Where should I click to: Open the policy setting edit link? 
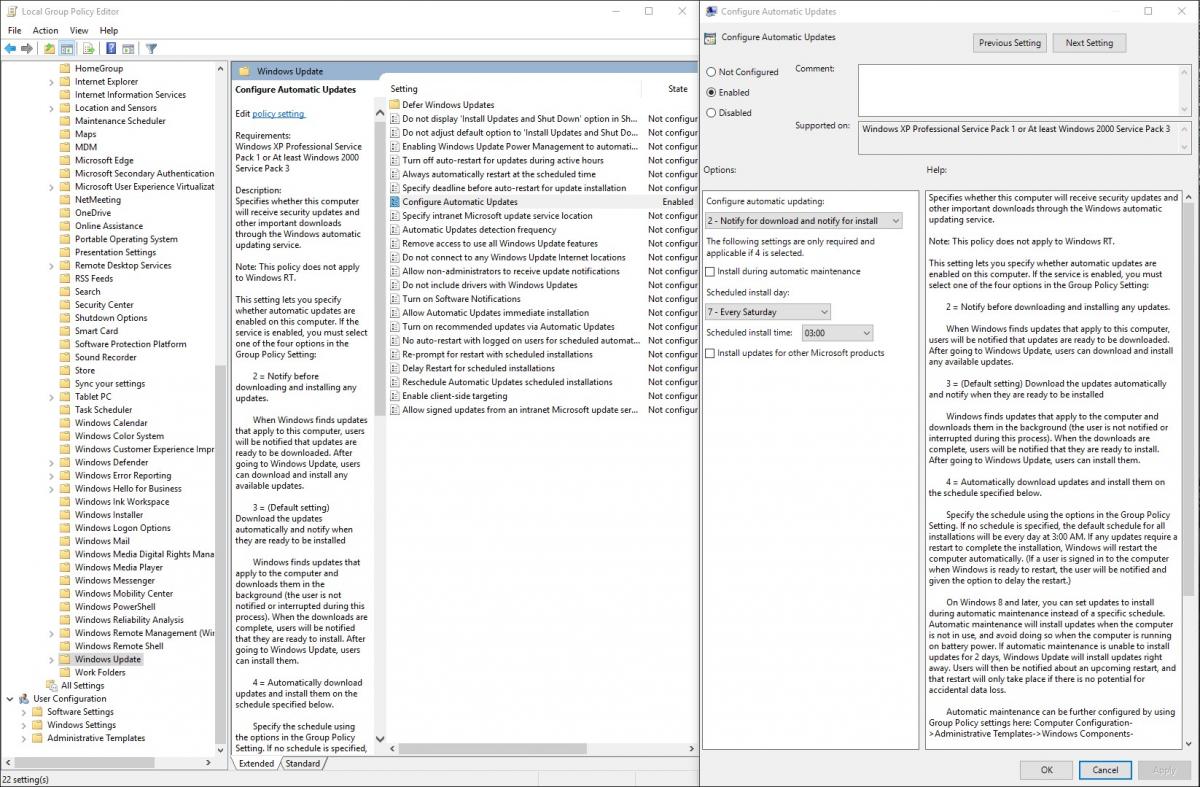278,114
